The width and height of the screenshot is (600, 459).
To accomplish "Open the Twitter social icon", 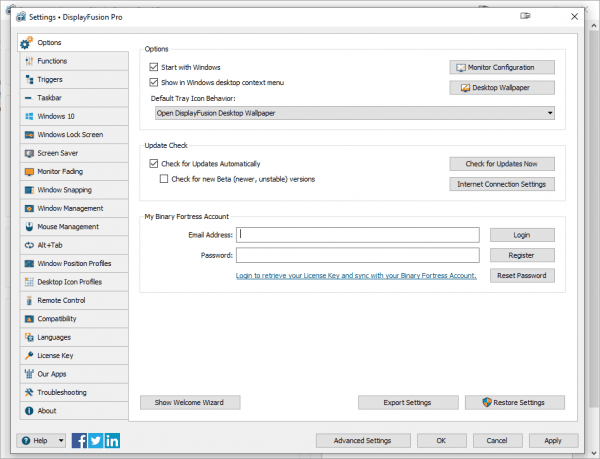I will click(x=96, y=441).
